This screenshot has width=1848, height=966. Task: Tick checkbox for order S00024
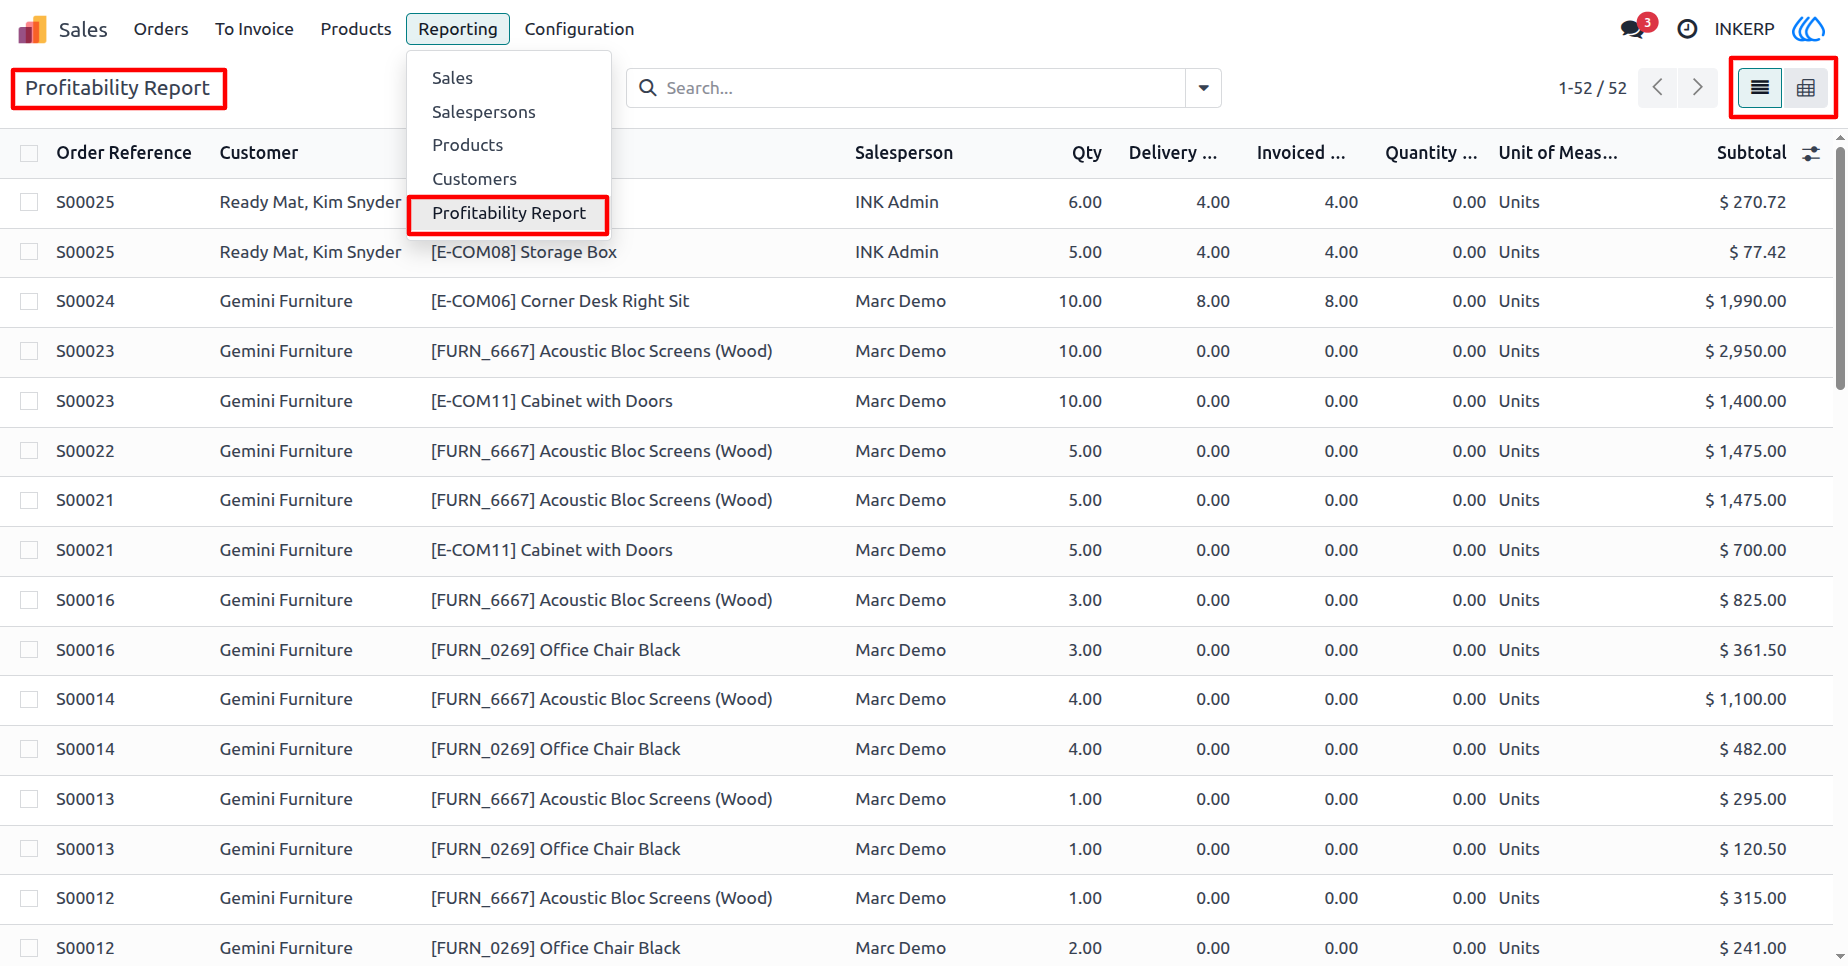[x=29, y=301]
